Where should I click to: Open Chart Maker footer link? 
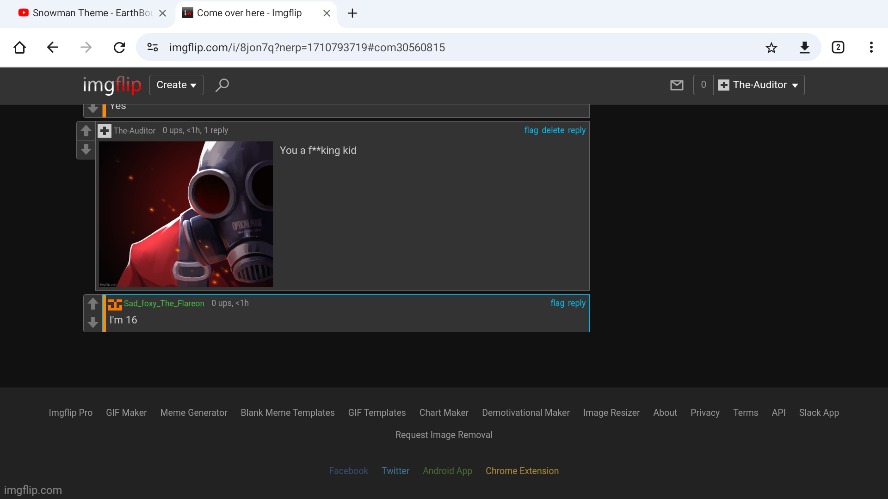tap(444, 413)
